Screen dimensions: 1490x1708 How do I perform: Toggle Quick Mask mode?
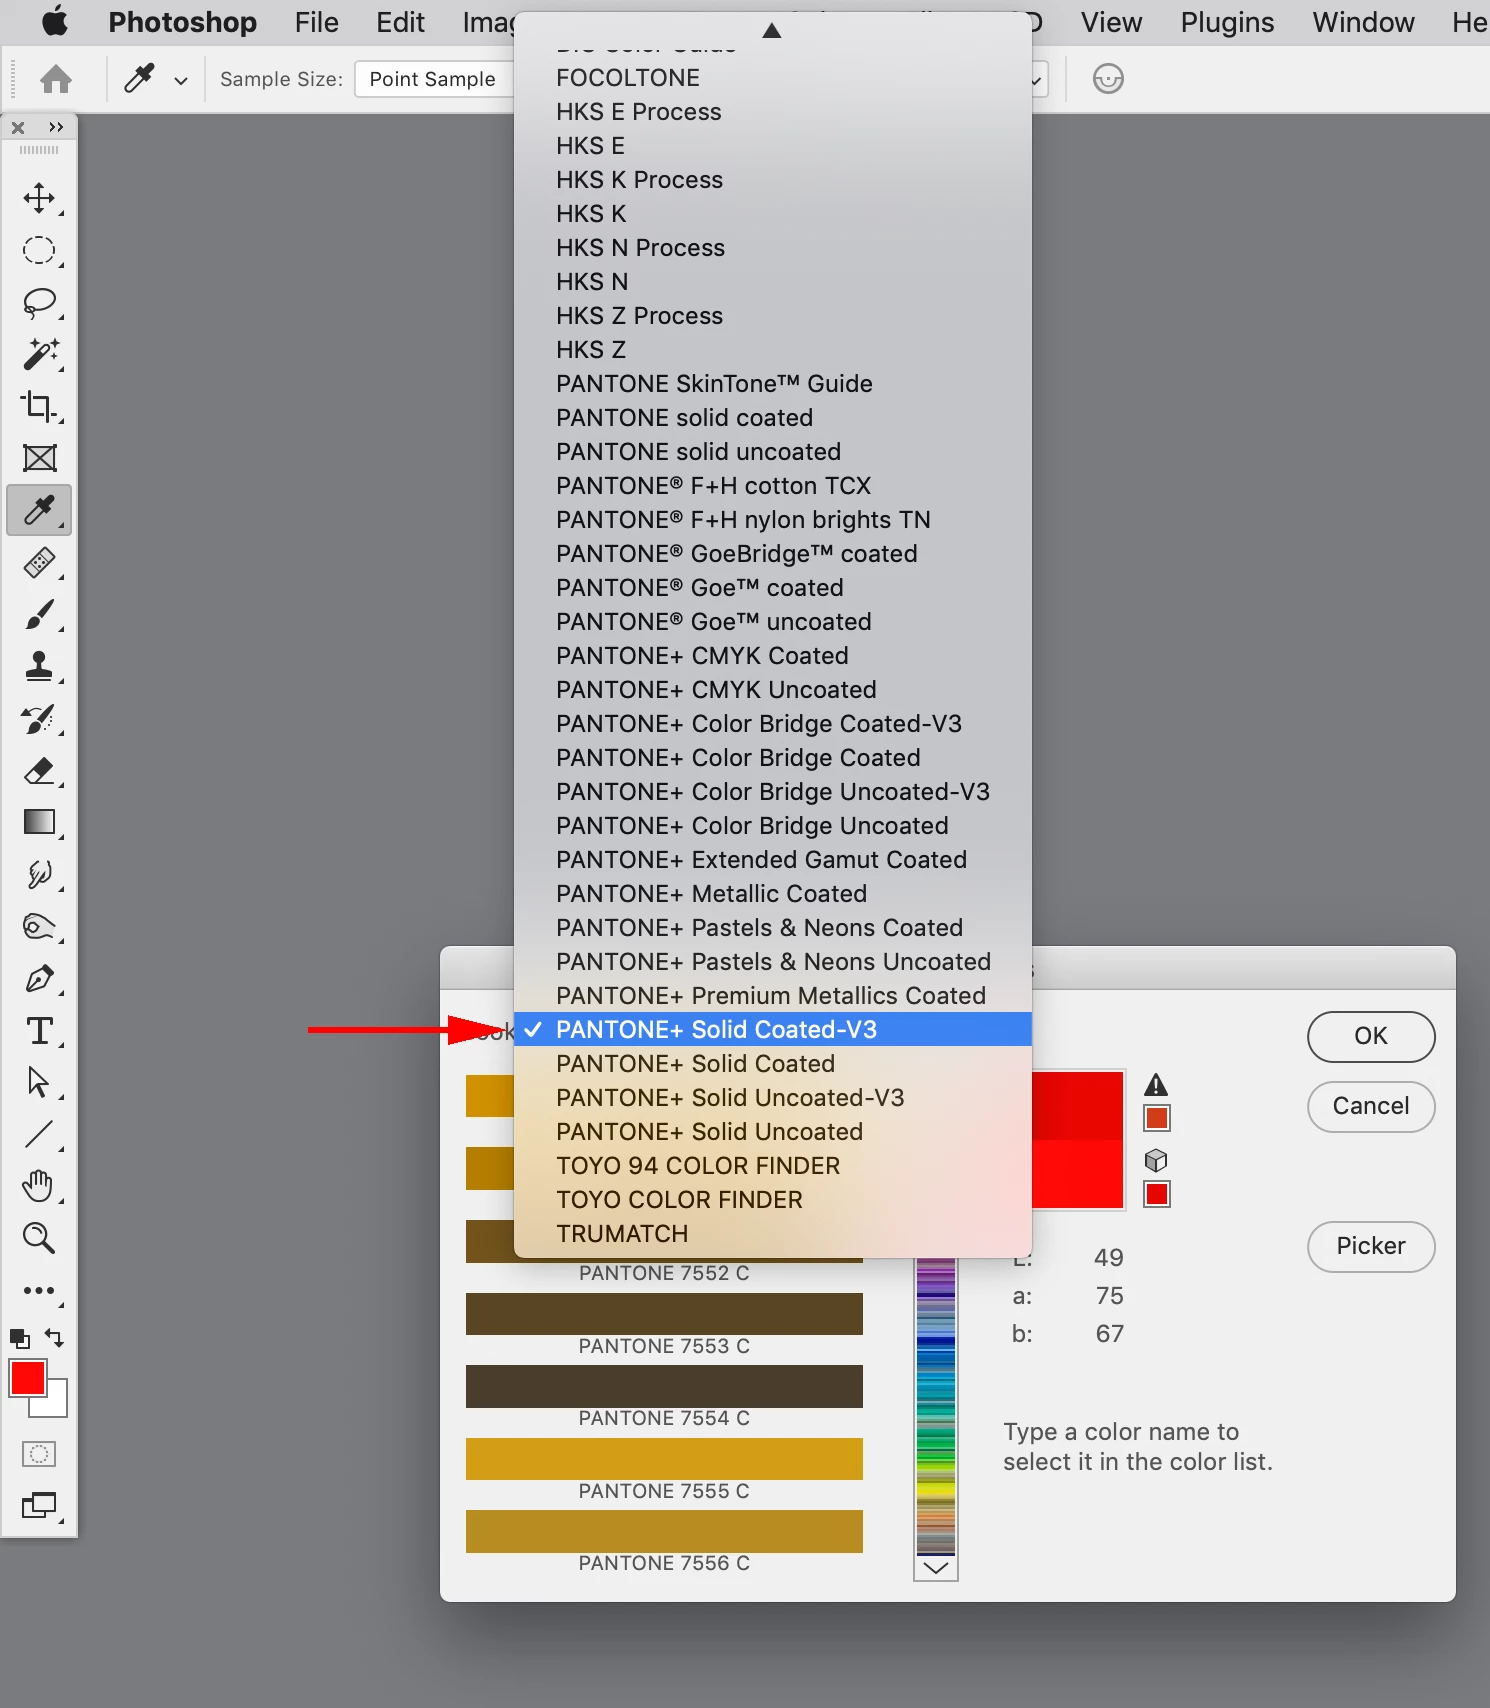pyautogui.click(x=39, y=1454)
